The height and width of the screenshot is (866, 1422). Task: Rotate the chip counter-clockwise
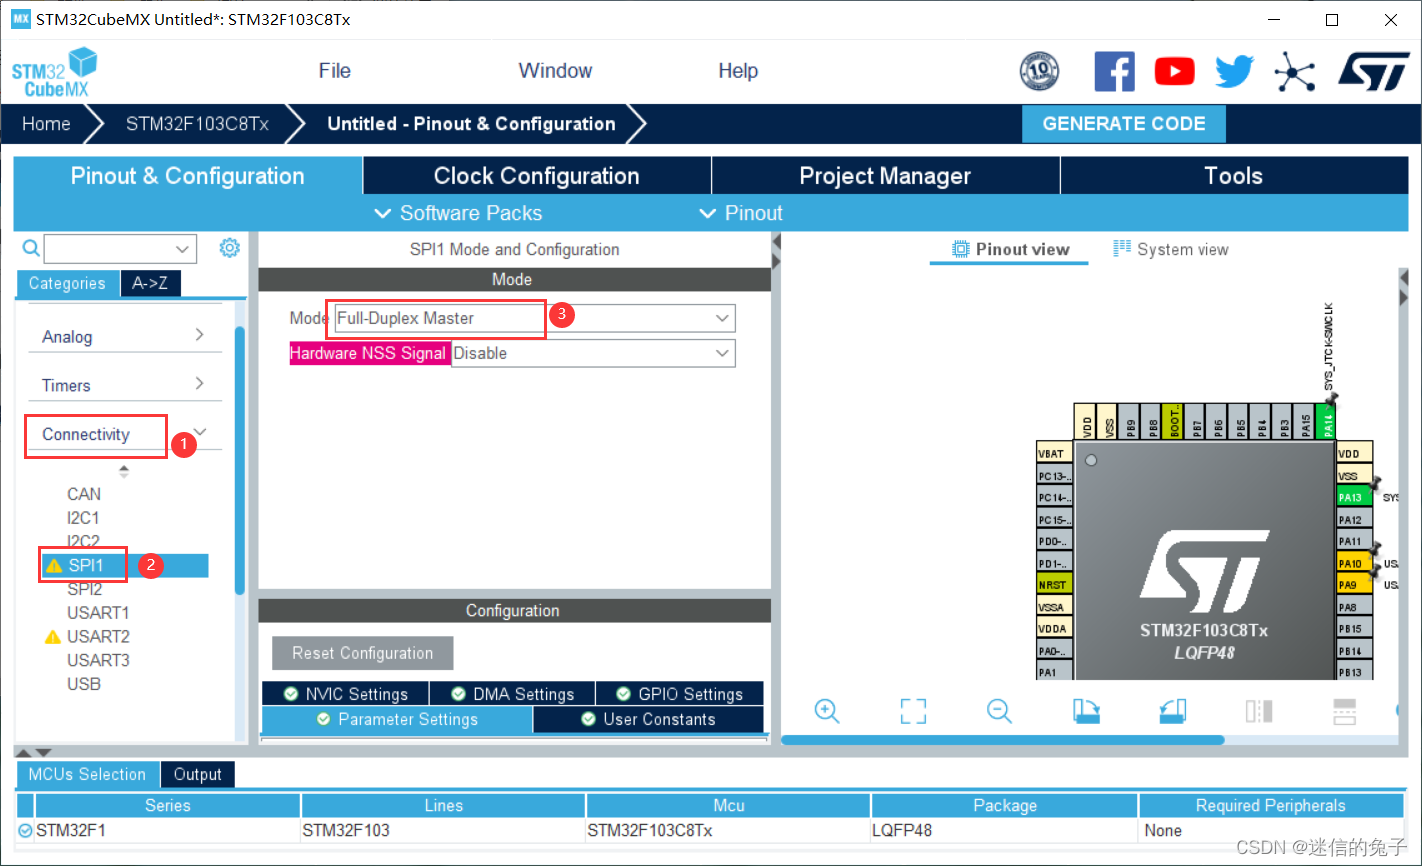click(x=1172, y=711)
